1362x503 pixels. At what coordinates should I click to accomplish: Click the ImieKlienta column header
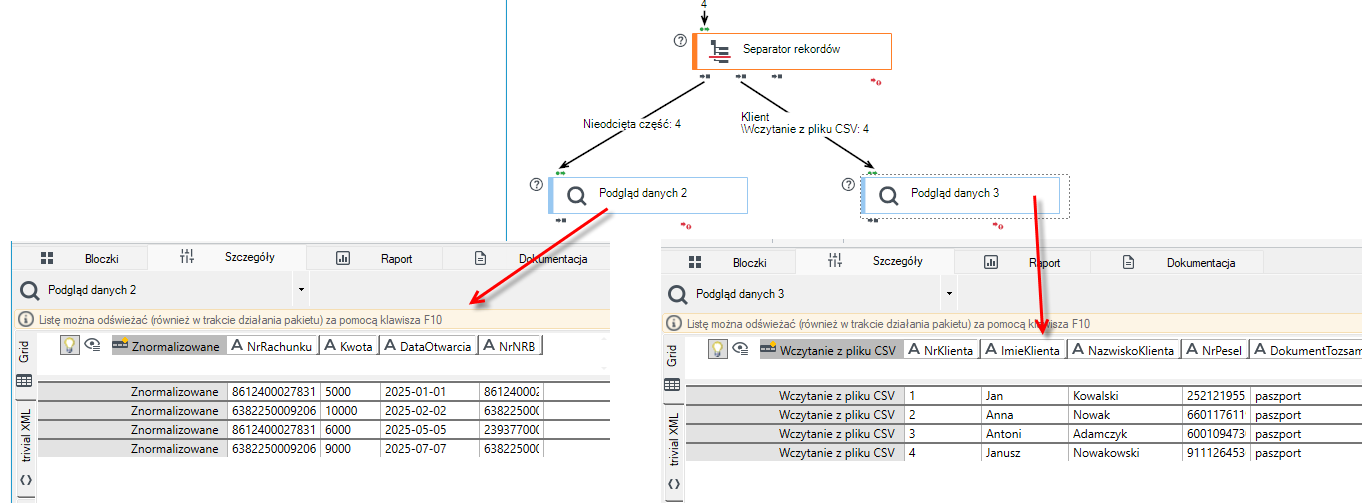click(1022, 350)
